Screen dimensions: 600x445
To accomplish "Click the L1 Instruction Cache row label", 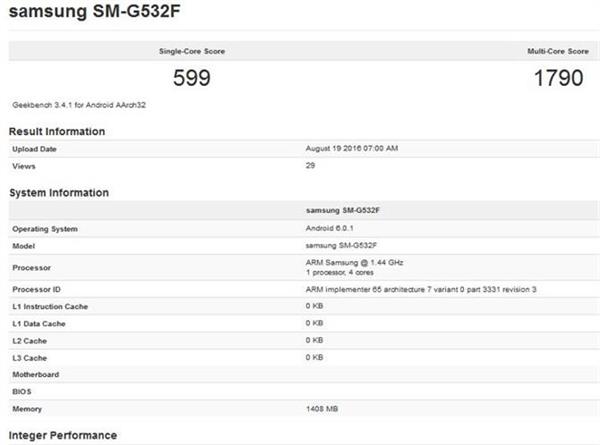I will point(52,306).
